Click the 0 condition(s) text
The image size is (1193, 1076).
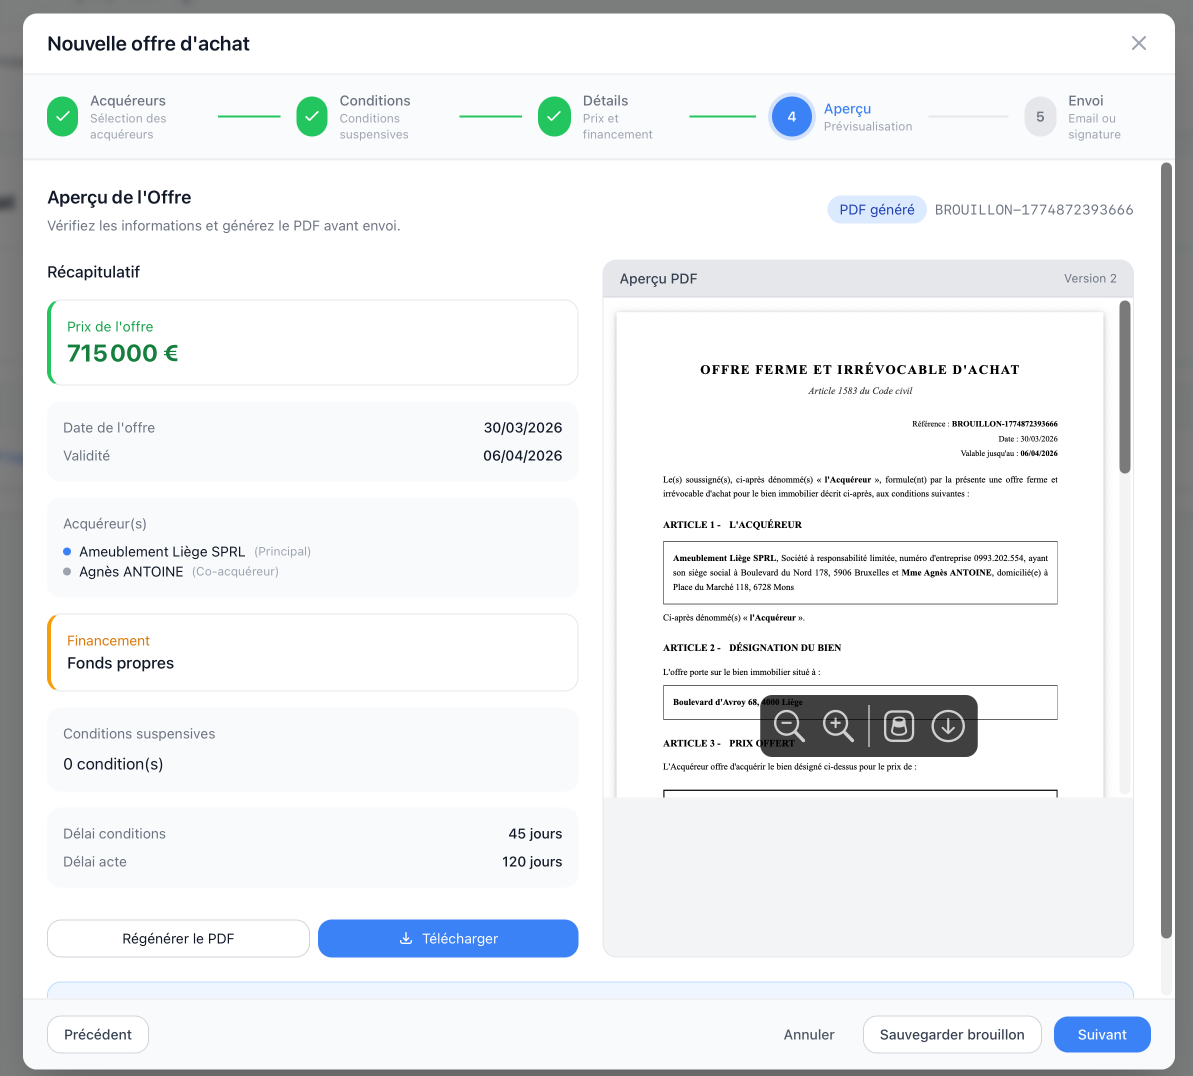click(x=113, y=764)
